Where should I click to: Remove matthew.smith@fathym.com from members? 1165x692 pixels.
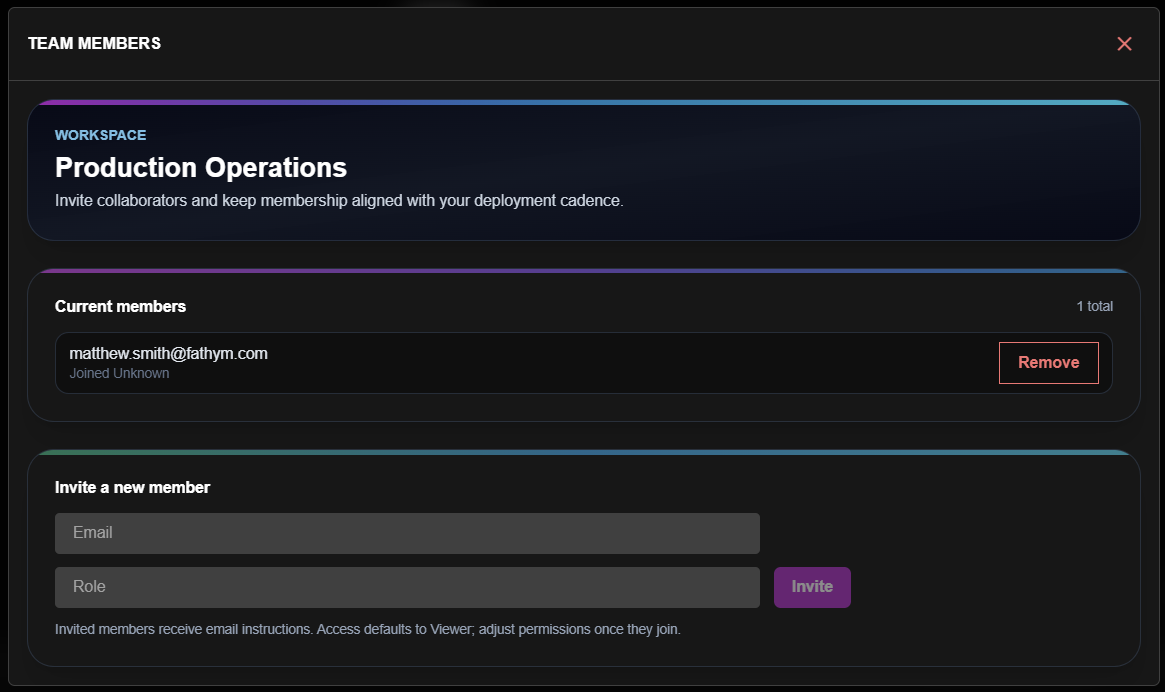[x=1048, y=363]
